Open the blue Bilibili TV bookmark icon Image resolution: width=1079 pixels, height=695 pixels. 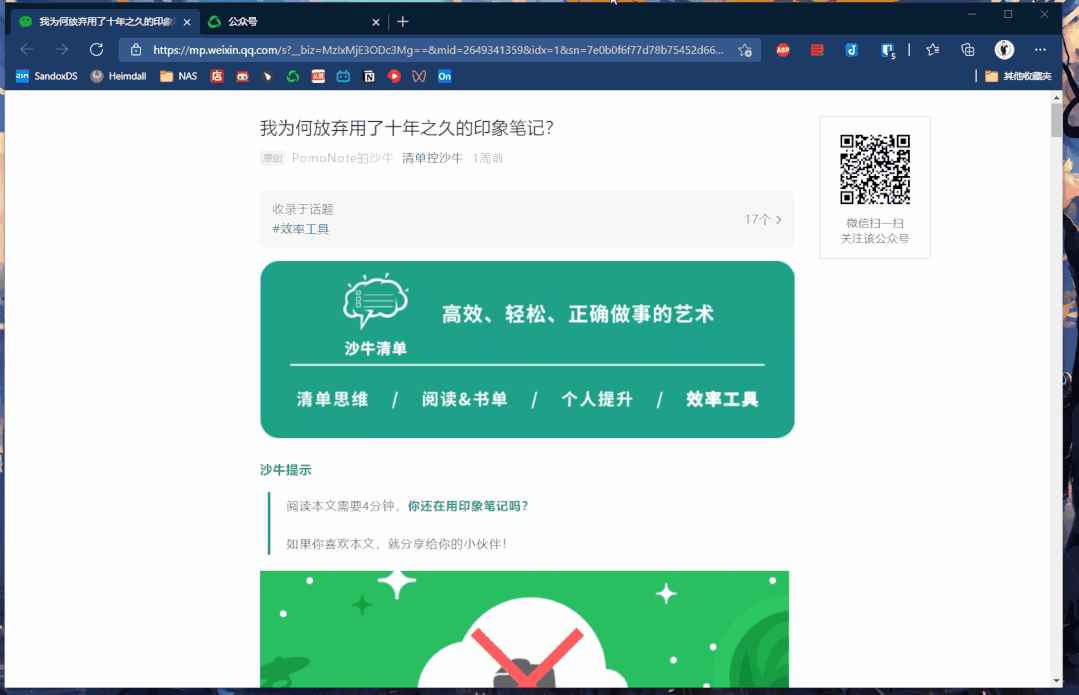pos(343,76)
